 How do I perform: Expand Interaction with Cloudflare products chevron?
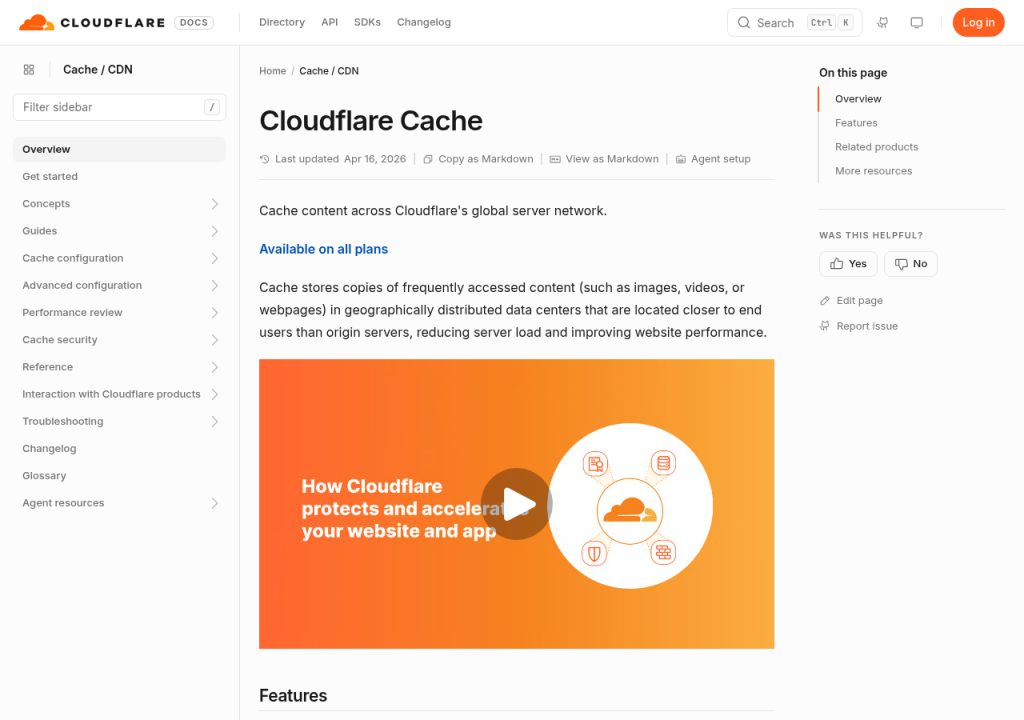pos(214,395)
